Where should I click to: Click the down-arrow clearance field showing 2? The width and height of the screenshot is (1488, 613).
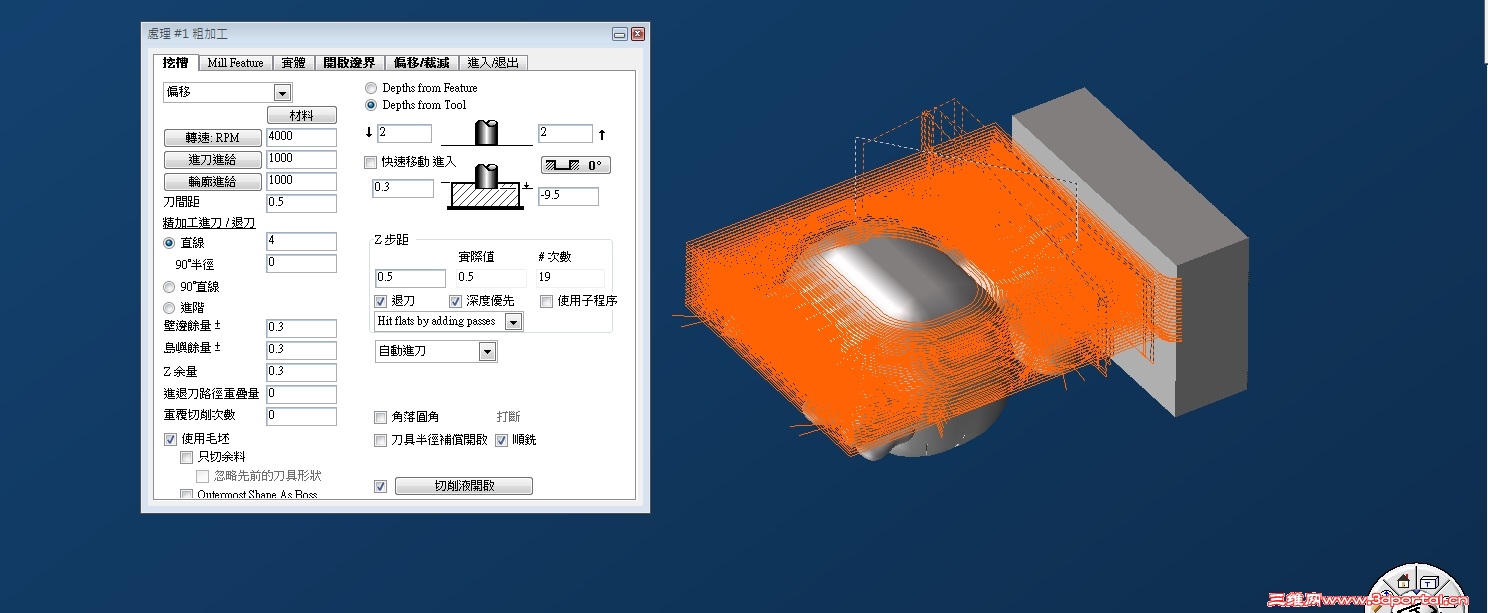pyautogui.click(x=404, y=134)
